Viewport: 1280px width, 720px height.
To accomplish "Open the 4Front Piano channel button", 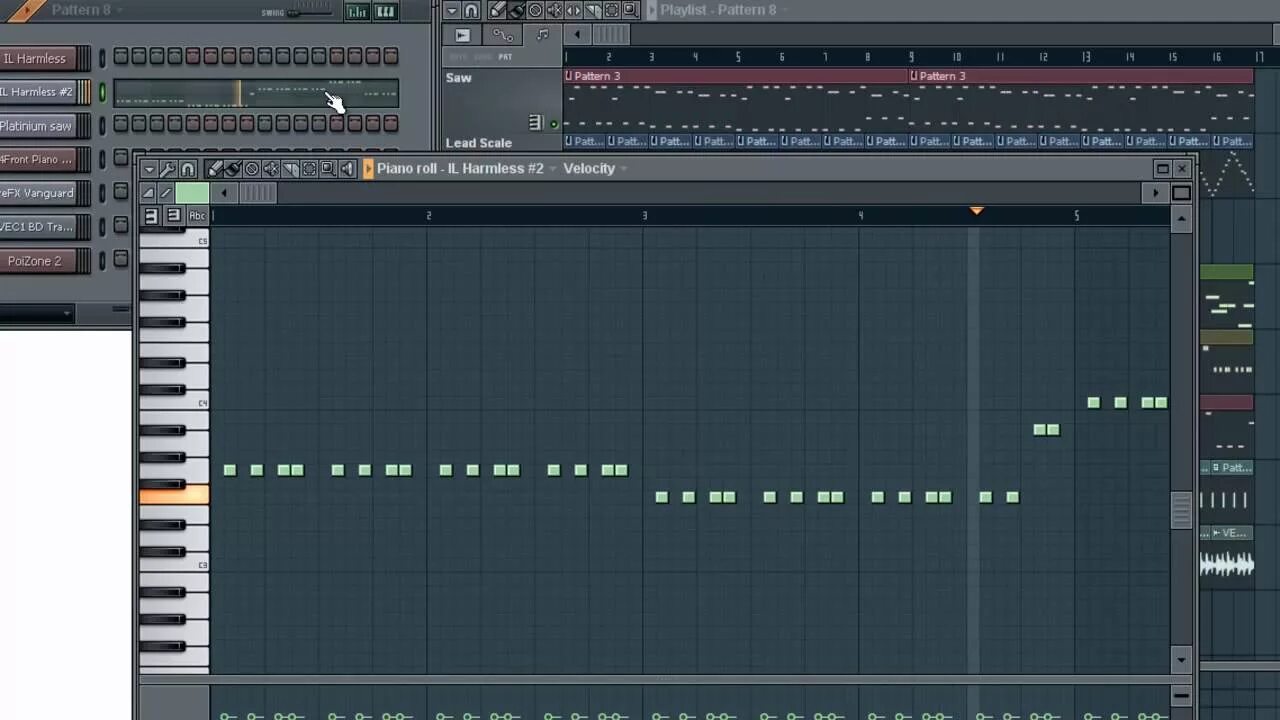I will pos(37,159).
